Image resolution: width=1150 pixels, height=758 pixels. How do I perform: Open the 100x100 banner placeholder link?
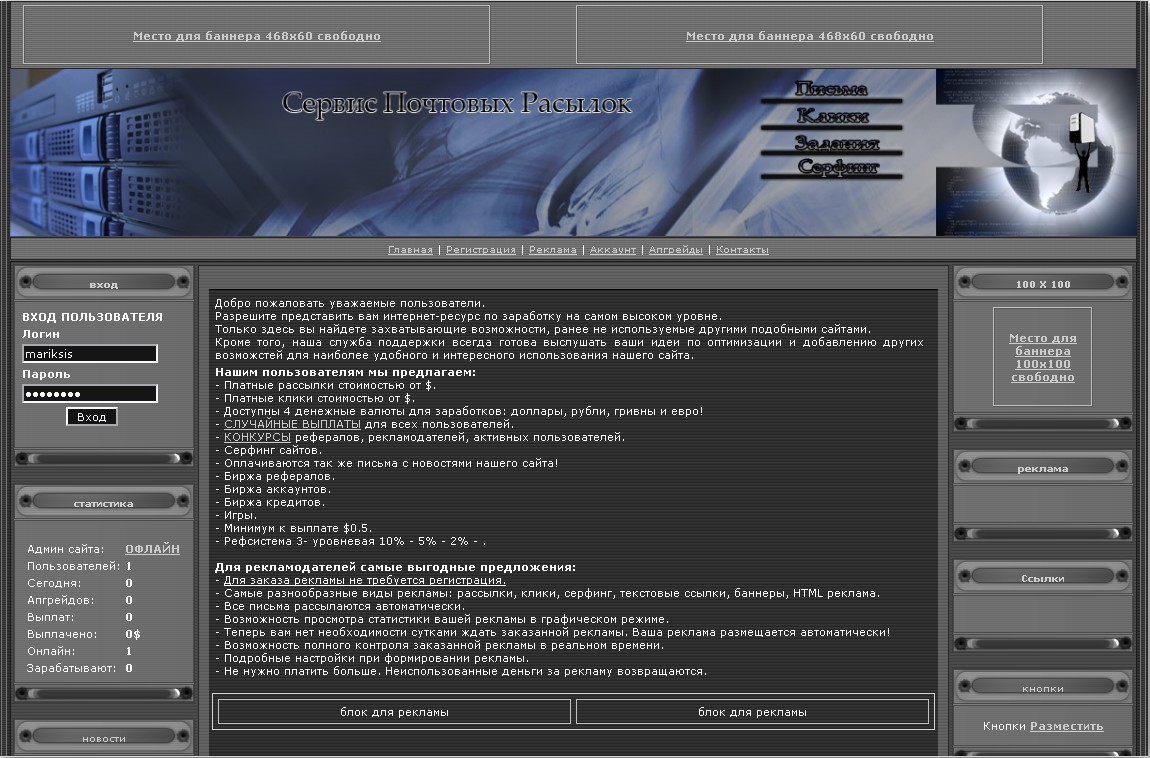(1042, 358)
